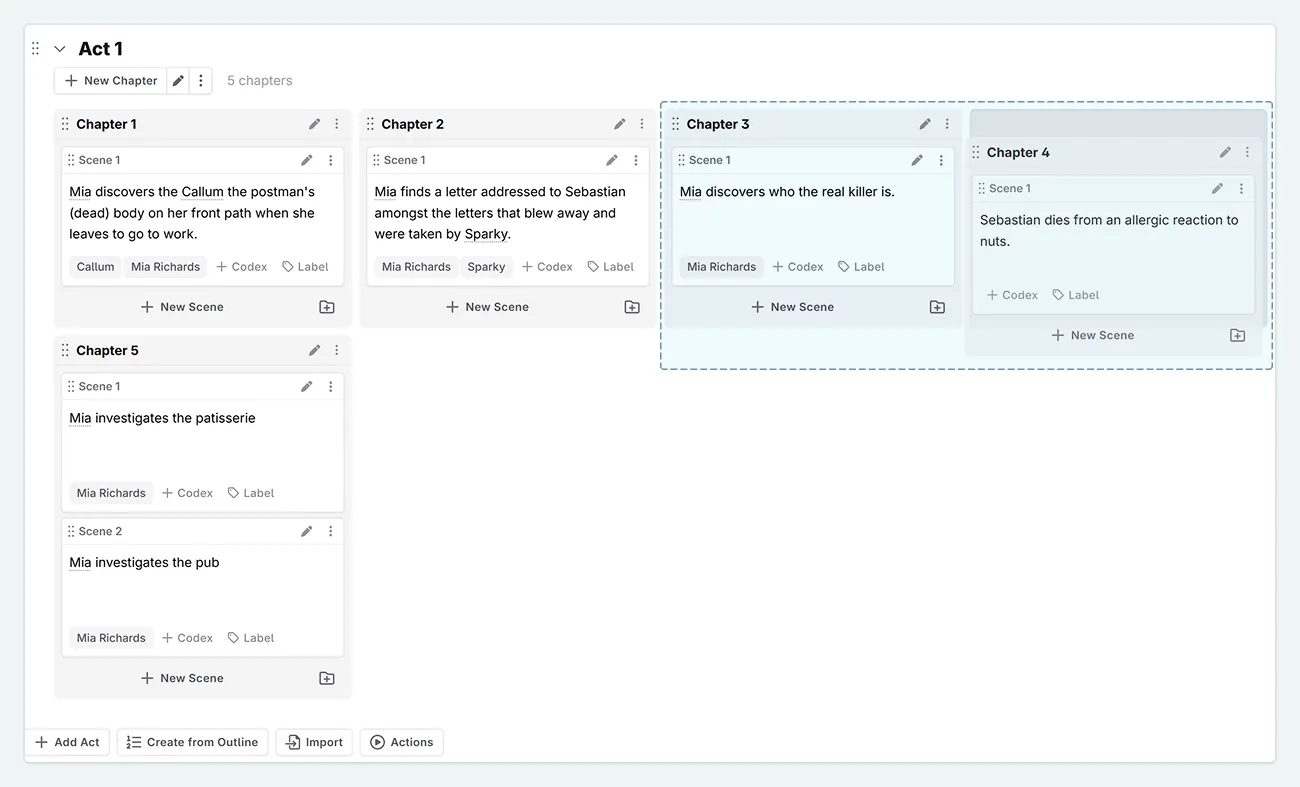Click the import scenes icon below Chapter 3
The height and width of the screenshot is (787, 1300).
(x=937, y=306)
